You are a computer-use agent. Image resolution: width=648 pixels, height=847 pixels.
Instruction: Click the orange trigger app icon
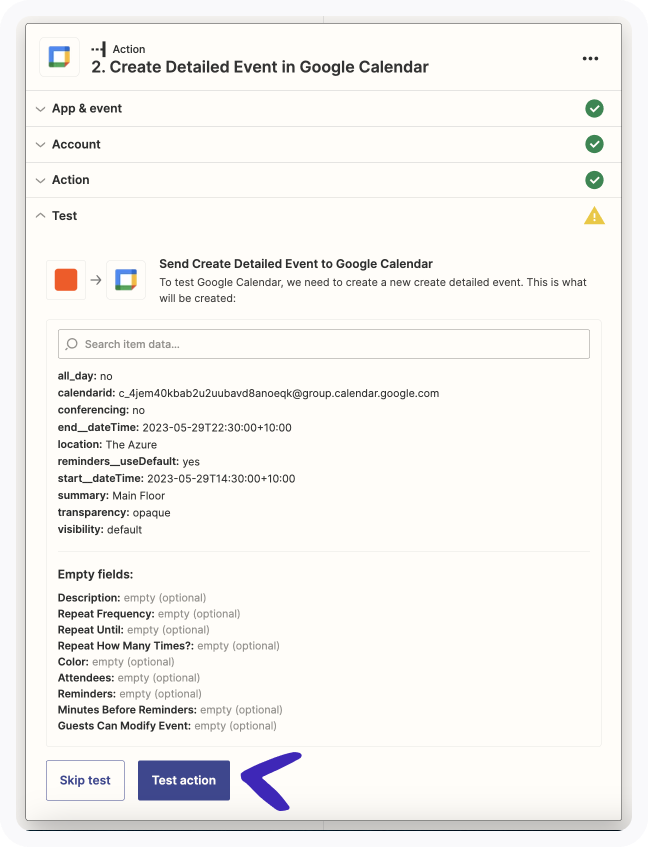(66, 280)
